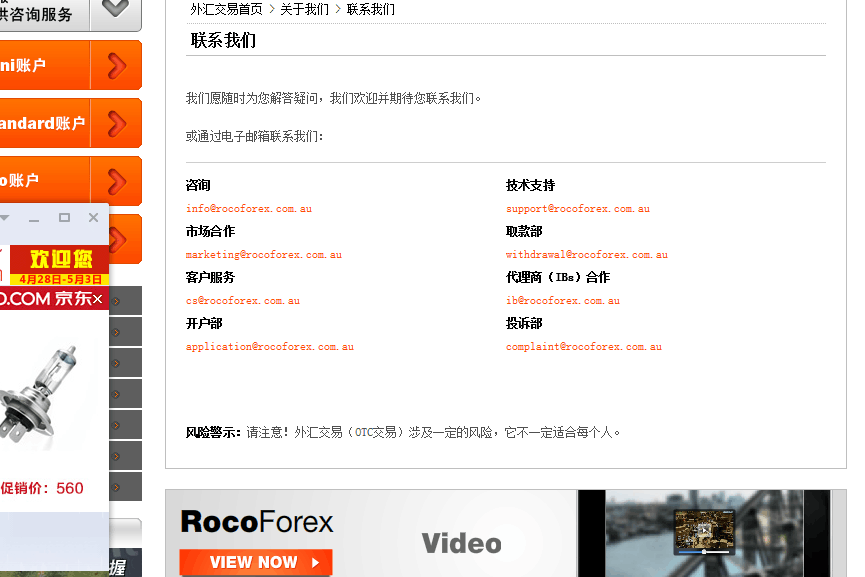Click the Video label in banner
The height and width of the screenshot is (577, 865).
coord(462,543)
